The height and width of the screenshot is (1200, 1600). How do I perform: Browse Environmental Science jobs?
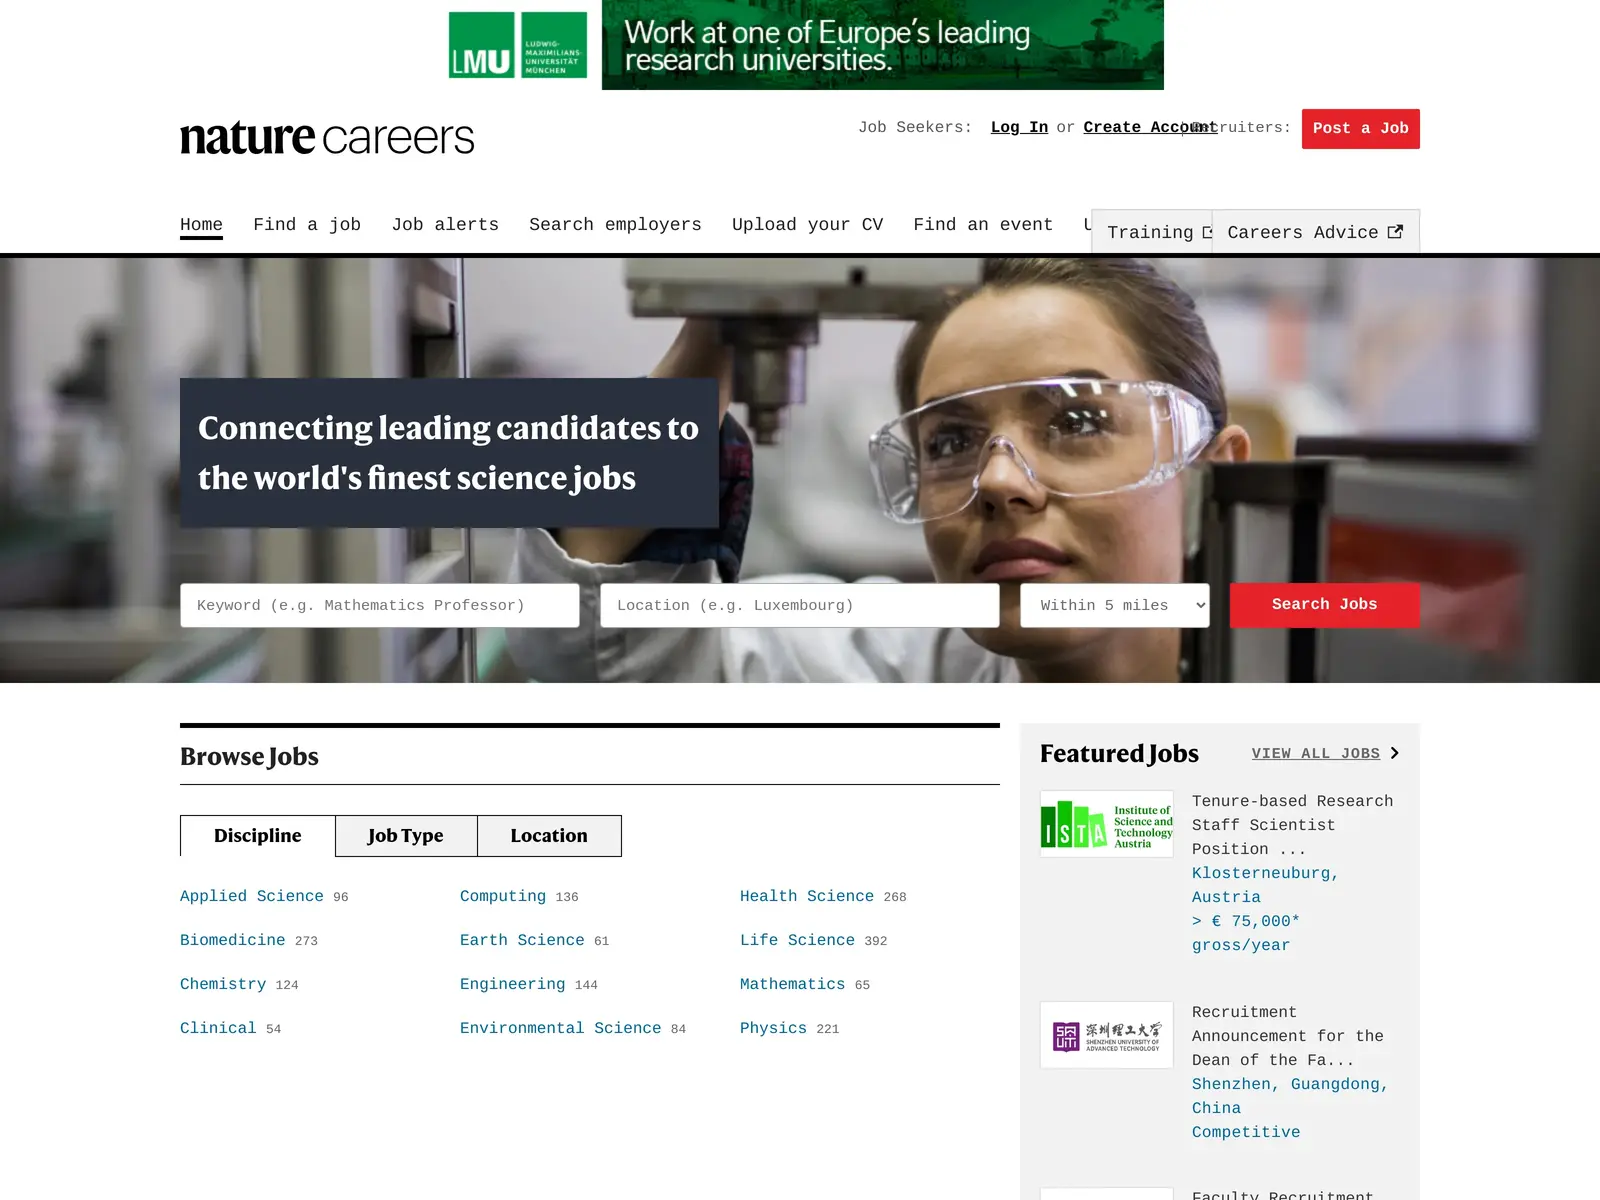[x=561, y=1029]
